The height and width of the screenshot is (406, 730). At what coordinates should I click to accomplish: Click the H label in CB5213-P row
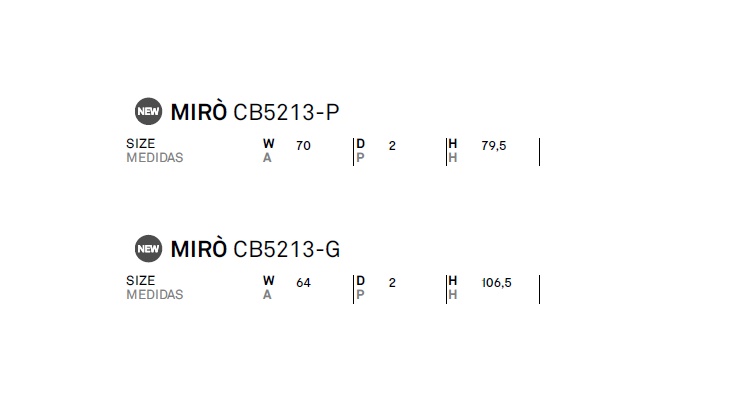pos(453,143)
